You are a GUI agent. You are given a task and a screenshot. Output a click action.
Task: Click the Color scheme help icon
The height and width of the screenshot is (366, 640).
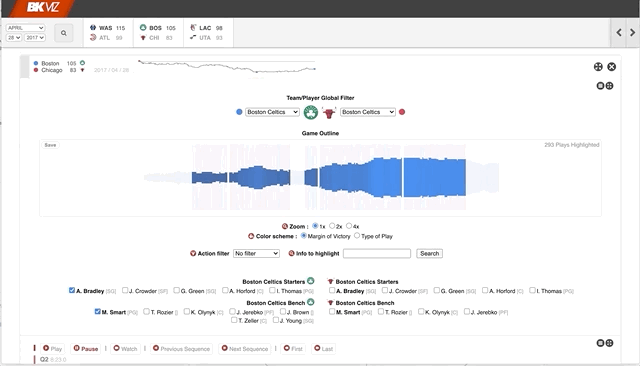coord(251,236)
